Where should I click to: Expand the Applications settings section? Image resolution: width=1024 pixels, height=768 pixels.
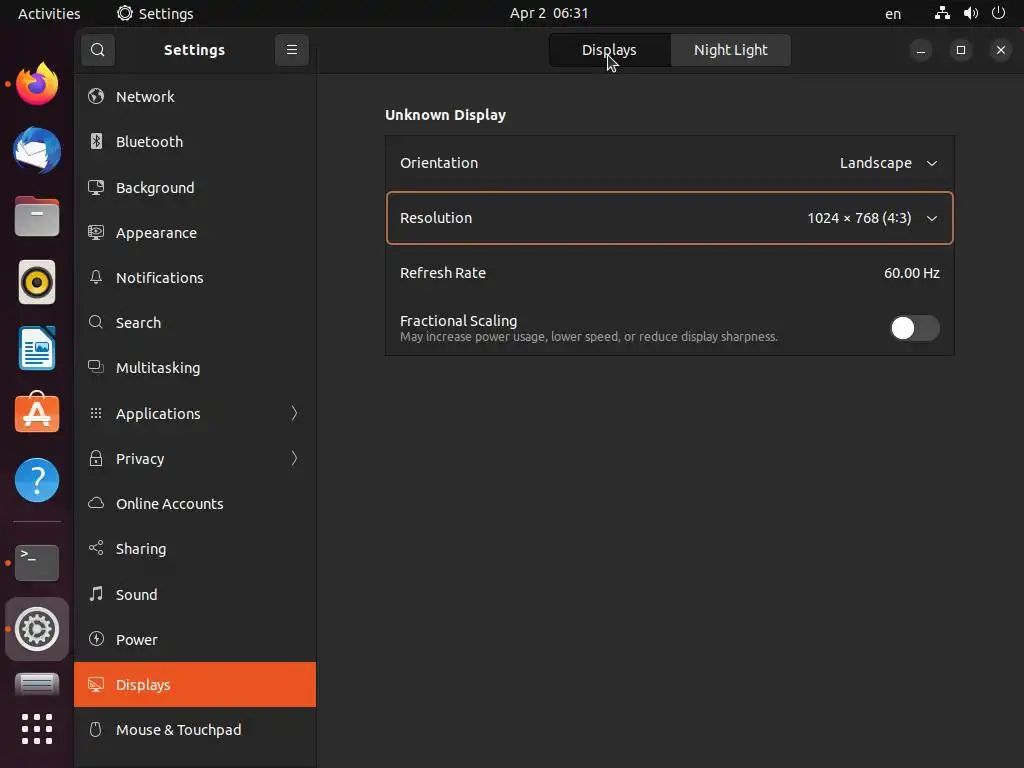[195, 413]
